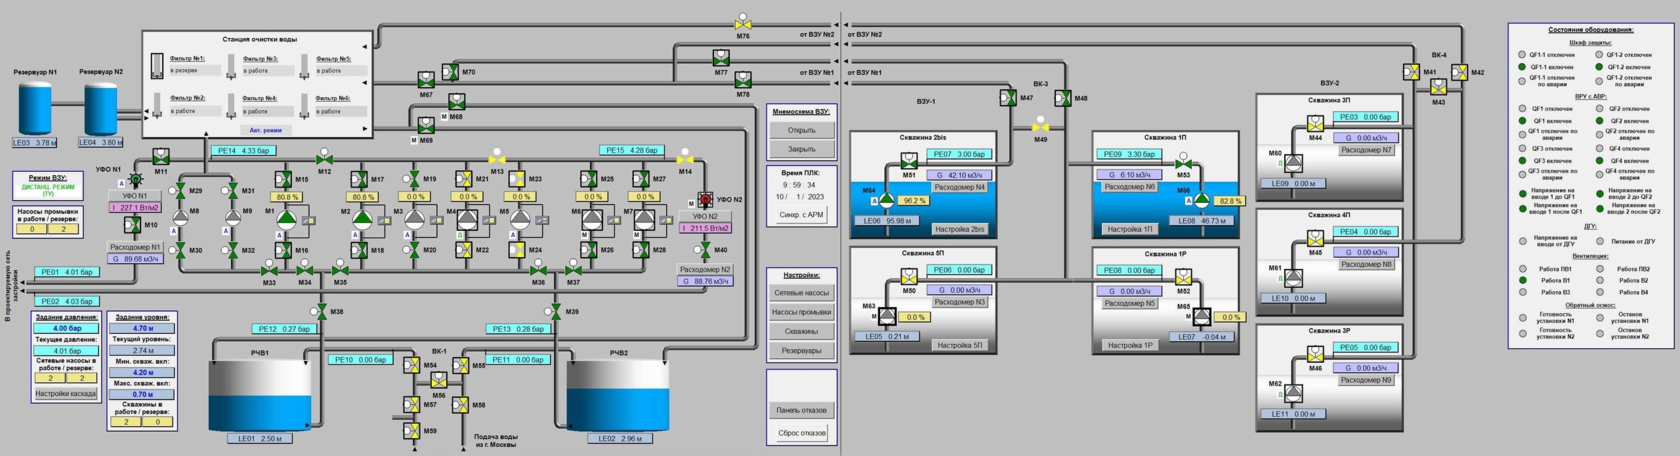Open Настройки каскада button
Screen dimensions: 1680x456
point(66,394)
